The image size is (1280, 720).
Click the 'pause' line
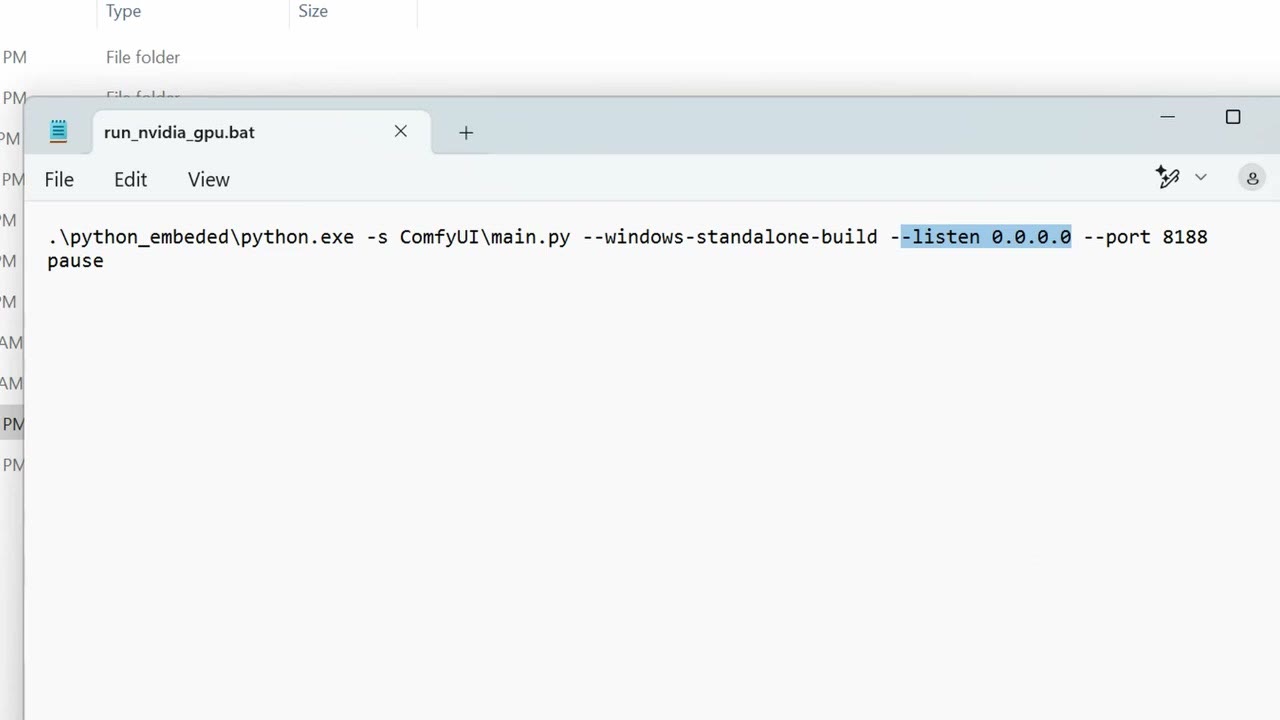click(x=75, y=261)
